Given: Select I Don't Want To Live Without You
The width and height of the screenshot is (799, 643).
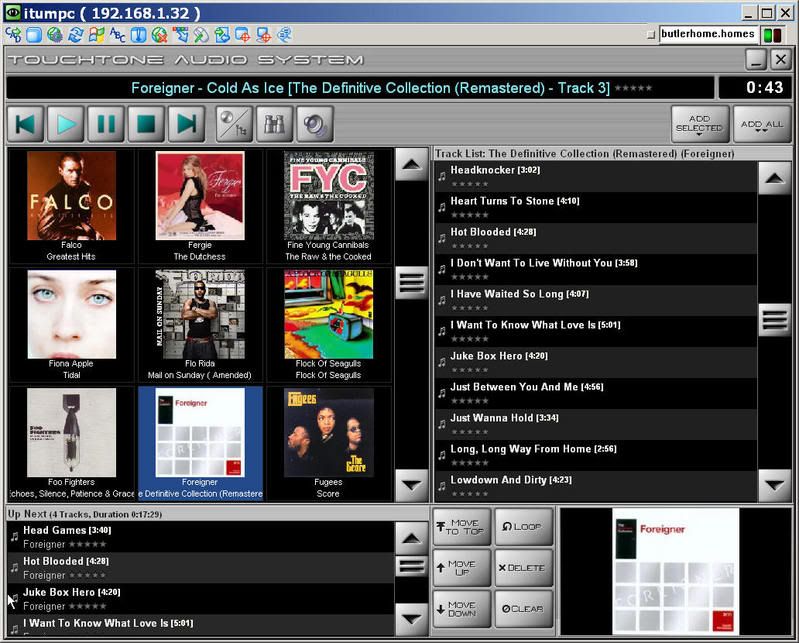Looking at the screenshot, I should click(x=595, y=270).
